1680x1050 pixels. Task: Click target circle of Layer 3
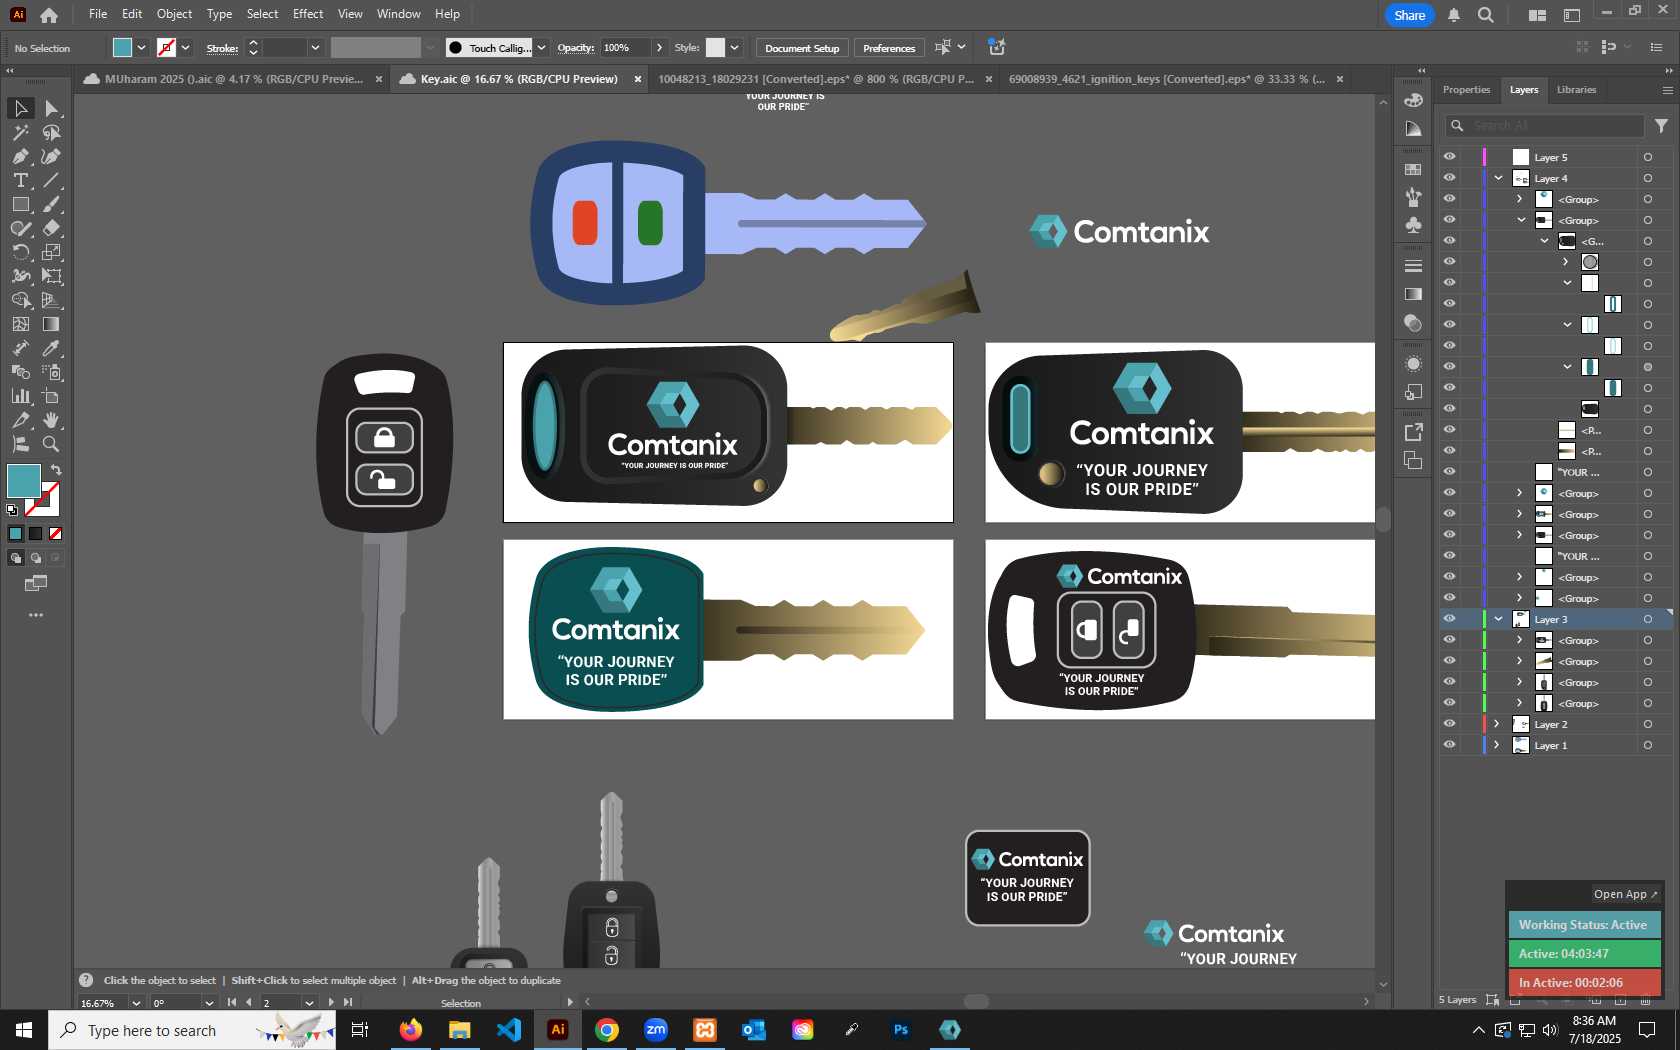point(1648,619)
